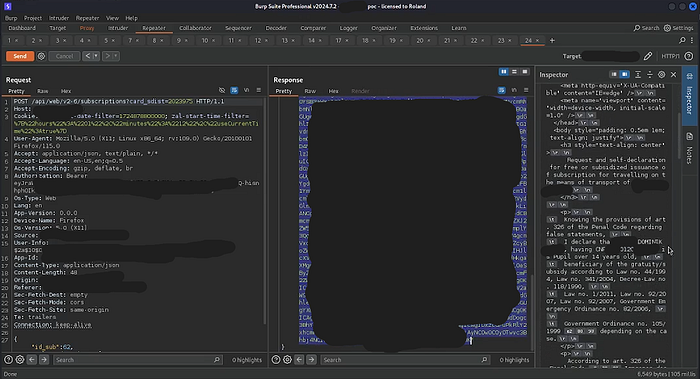Open Inspector settings gear
The width and height of the screenshot is (700, 379).
[x=662, y=75]
